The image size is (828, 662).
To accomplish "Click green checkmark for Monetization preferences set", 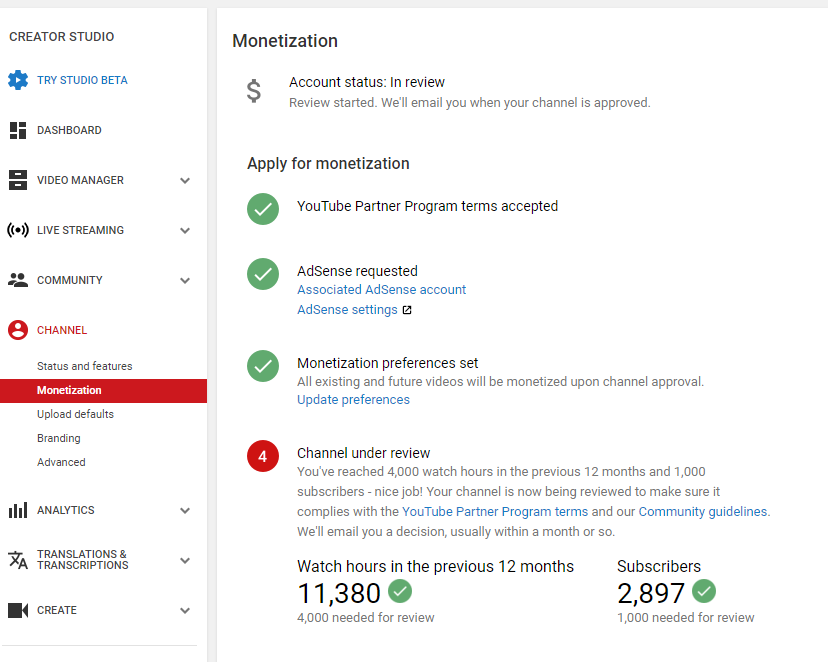I will click(x=263, y=366).
